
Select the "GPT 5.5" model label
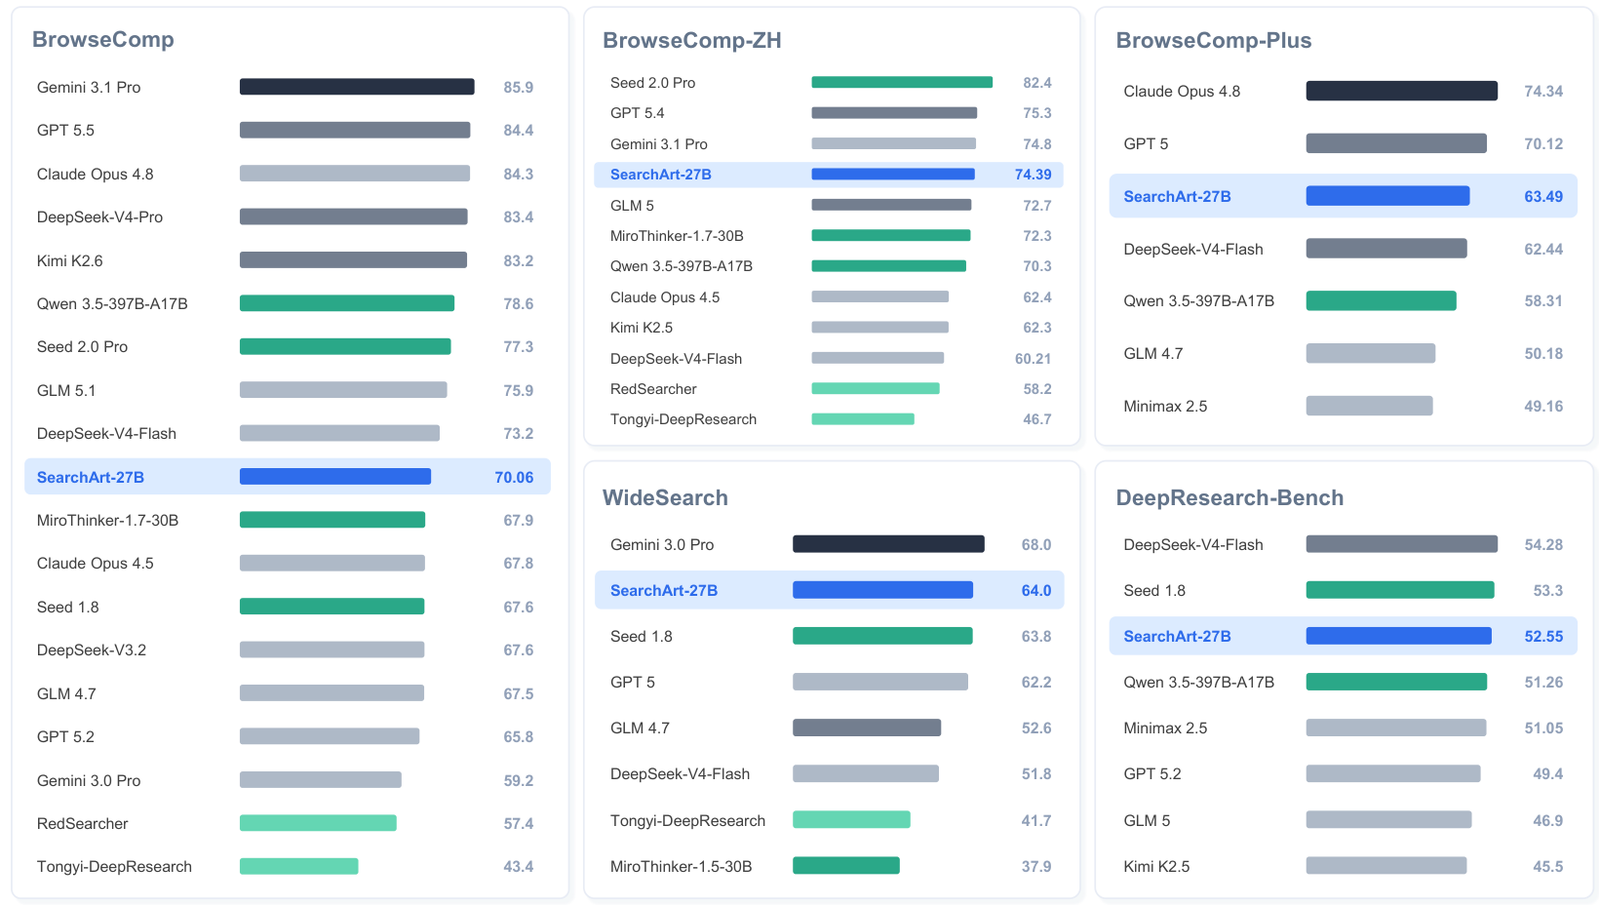pos(66,130)
